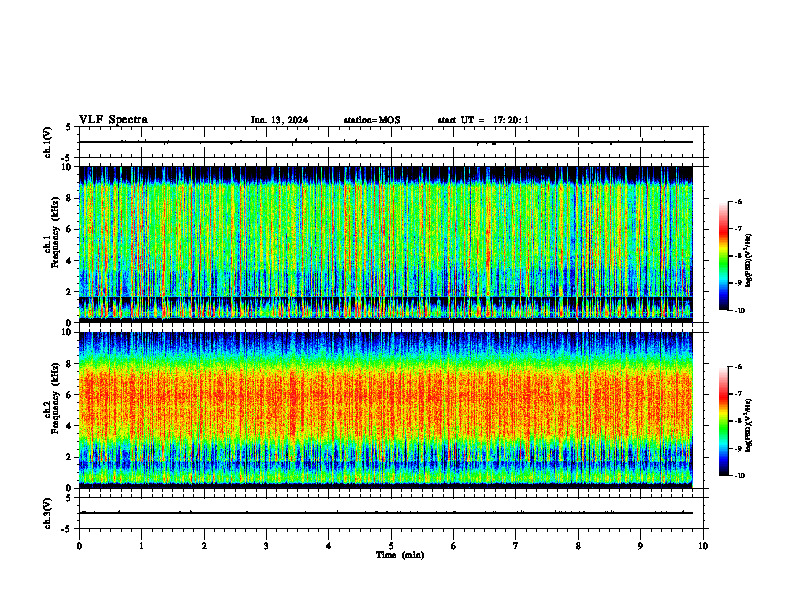Click time axis tick label "1"
The image size is (792, 612).
[141, 546]
